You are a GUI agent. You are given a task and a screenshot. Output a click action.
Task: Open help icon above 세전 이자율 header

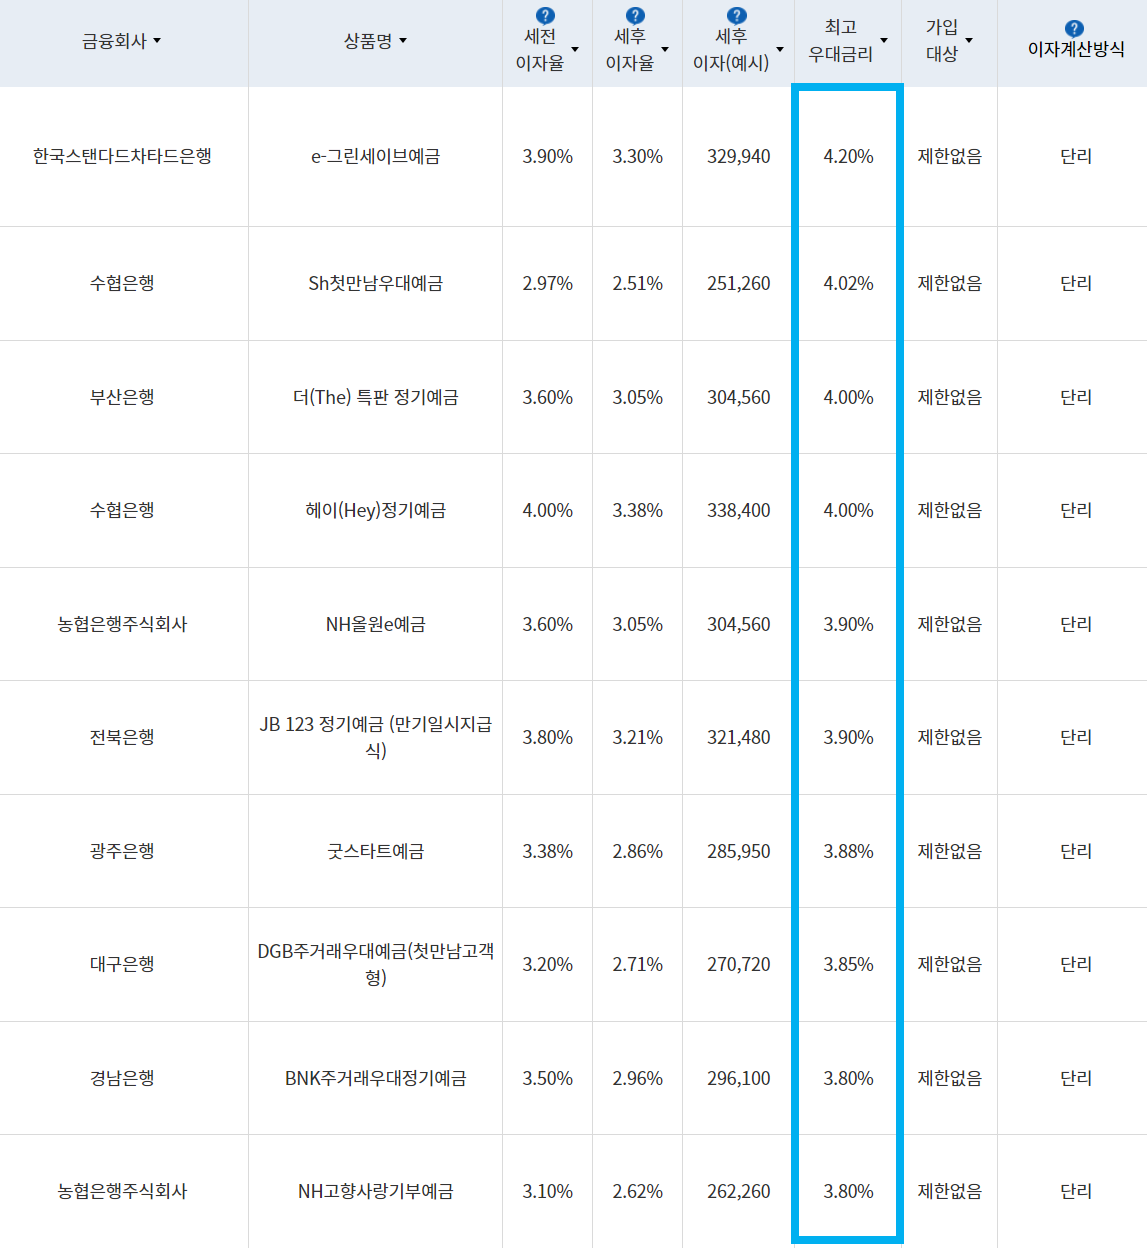545,16
